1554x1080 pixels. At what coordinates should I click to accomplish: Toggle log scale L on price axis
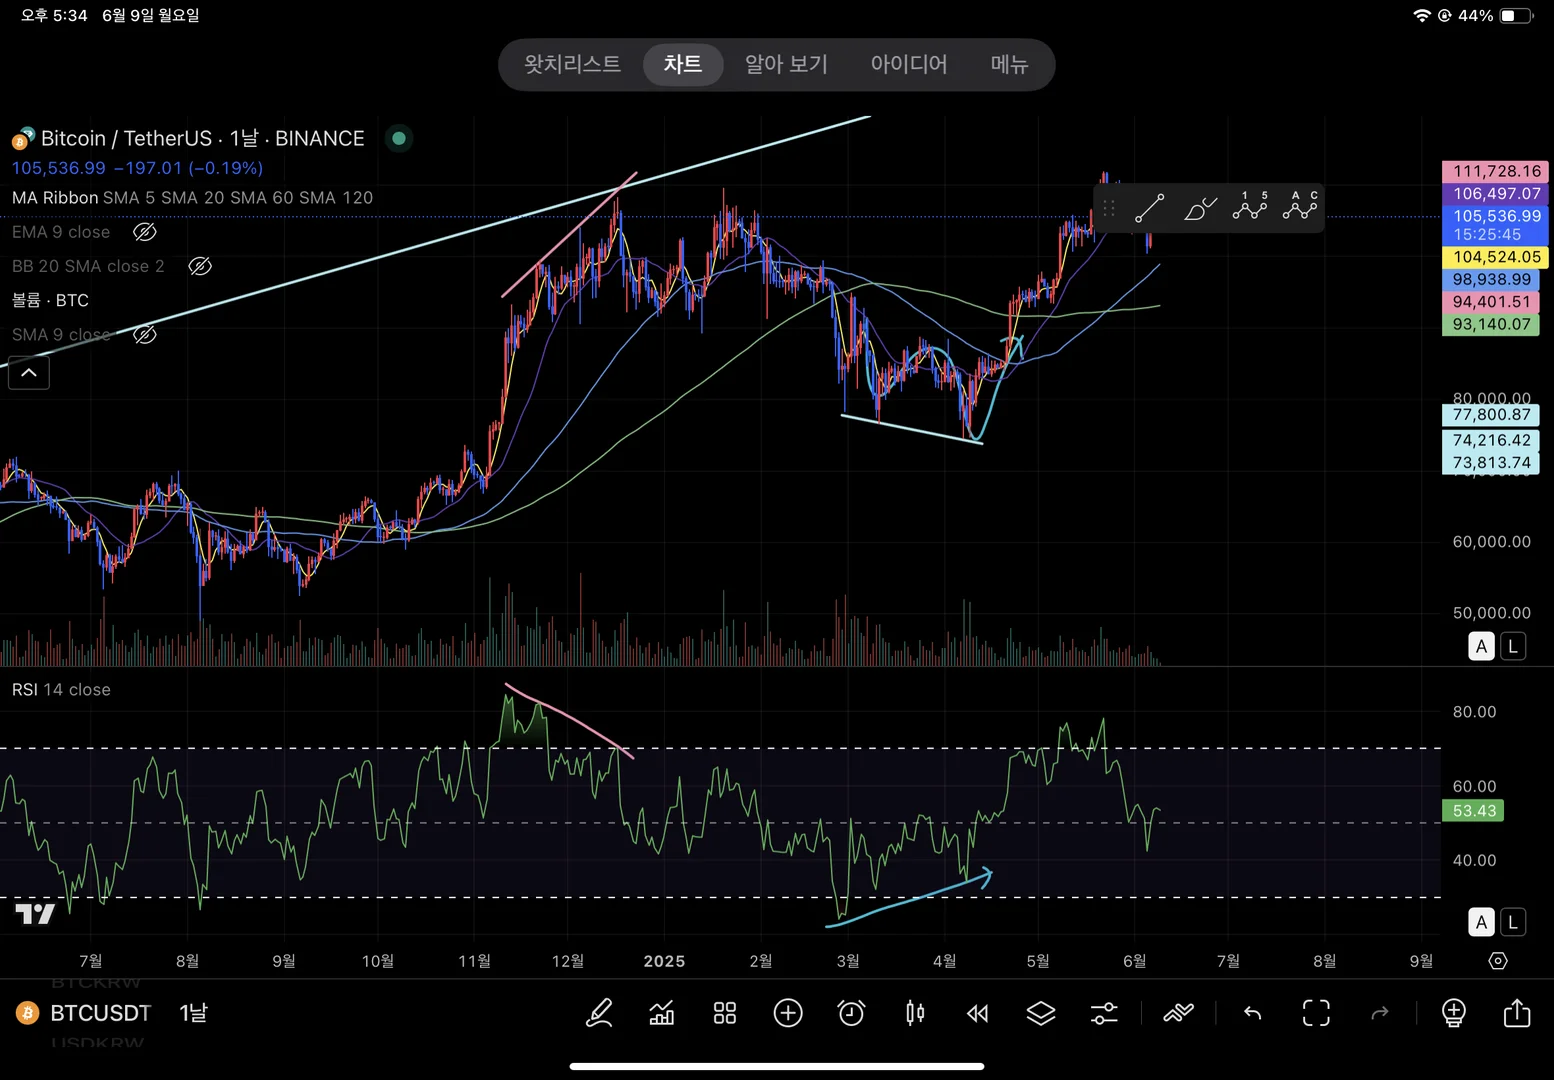coord(1513,646)
